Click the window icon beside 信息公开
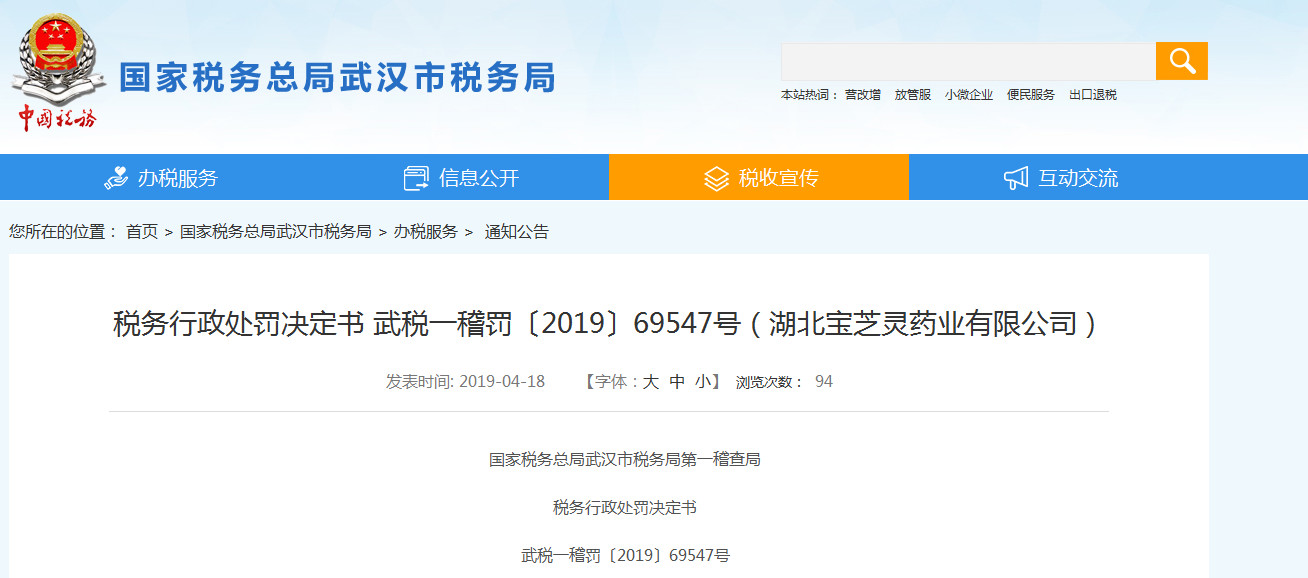Viewport: 1308px width, 578px height. (416, 178)
